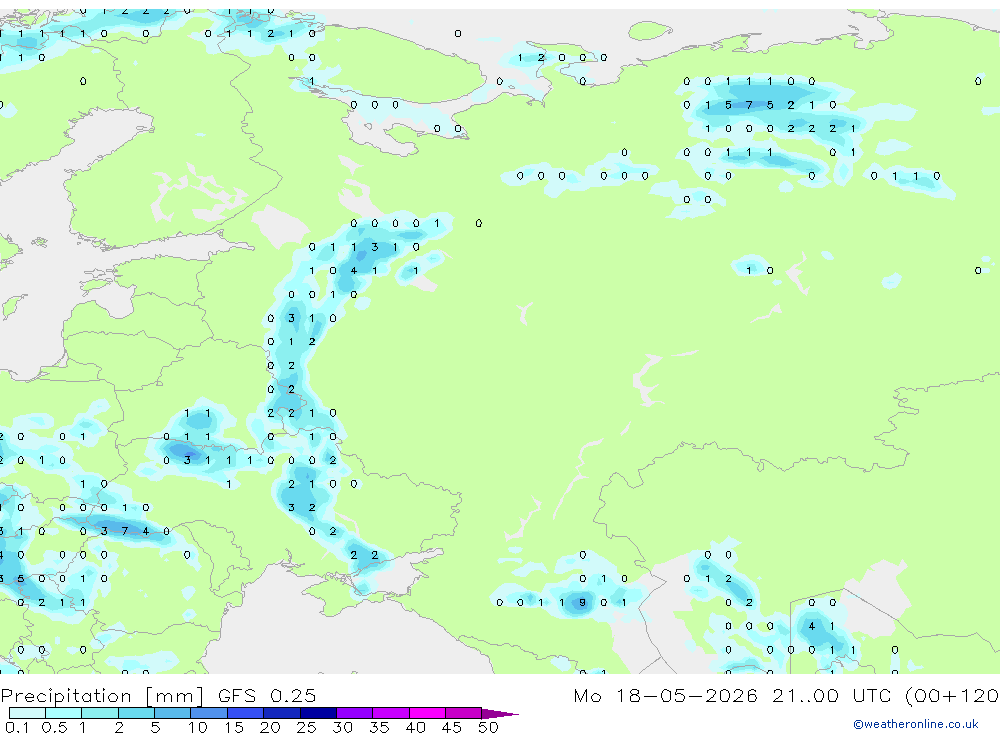Select the 2–5 mm legend color swatch
The image size is (1000, 733).
pyautogui.click(x=136, y=713)
